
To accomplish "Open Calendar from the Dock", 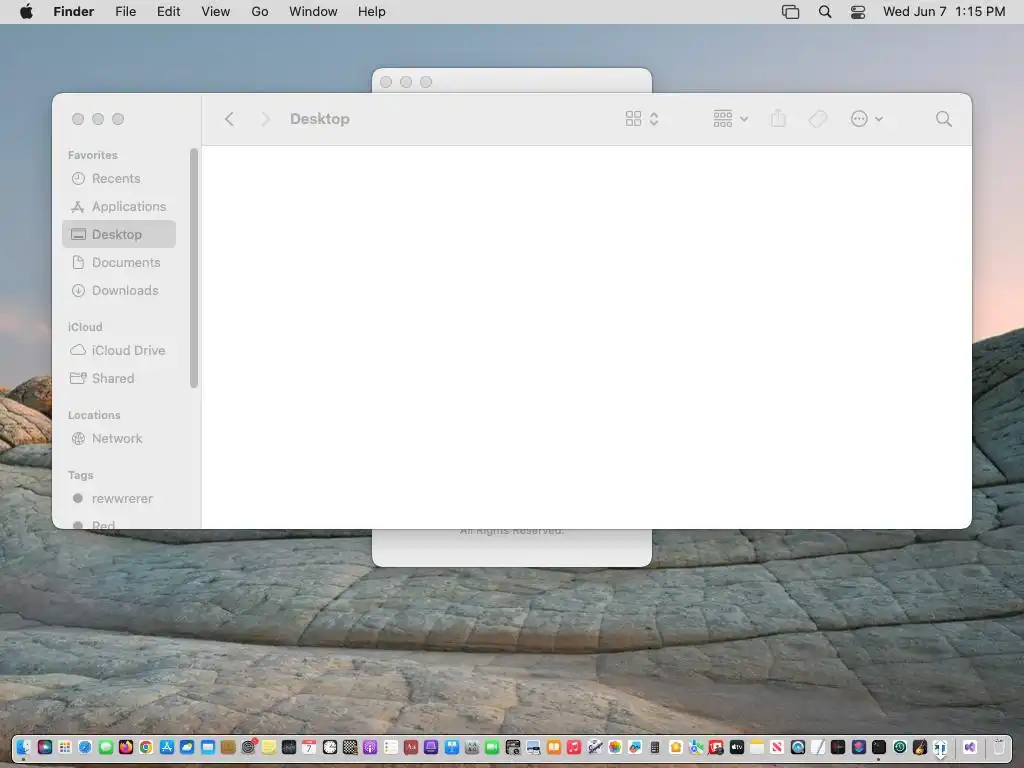I will click(309, 747).
